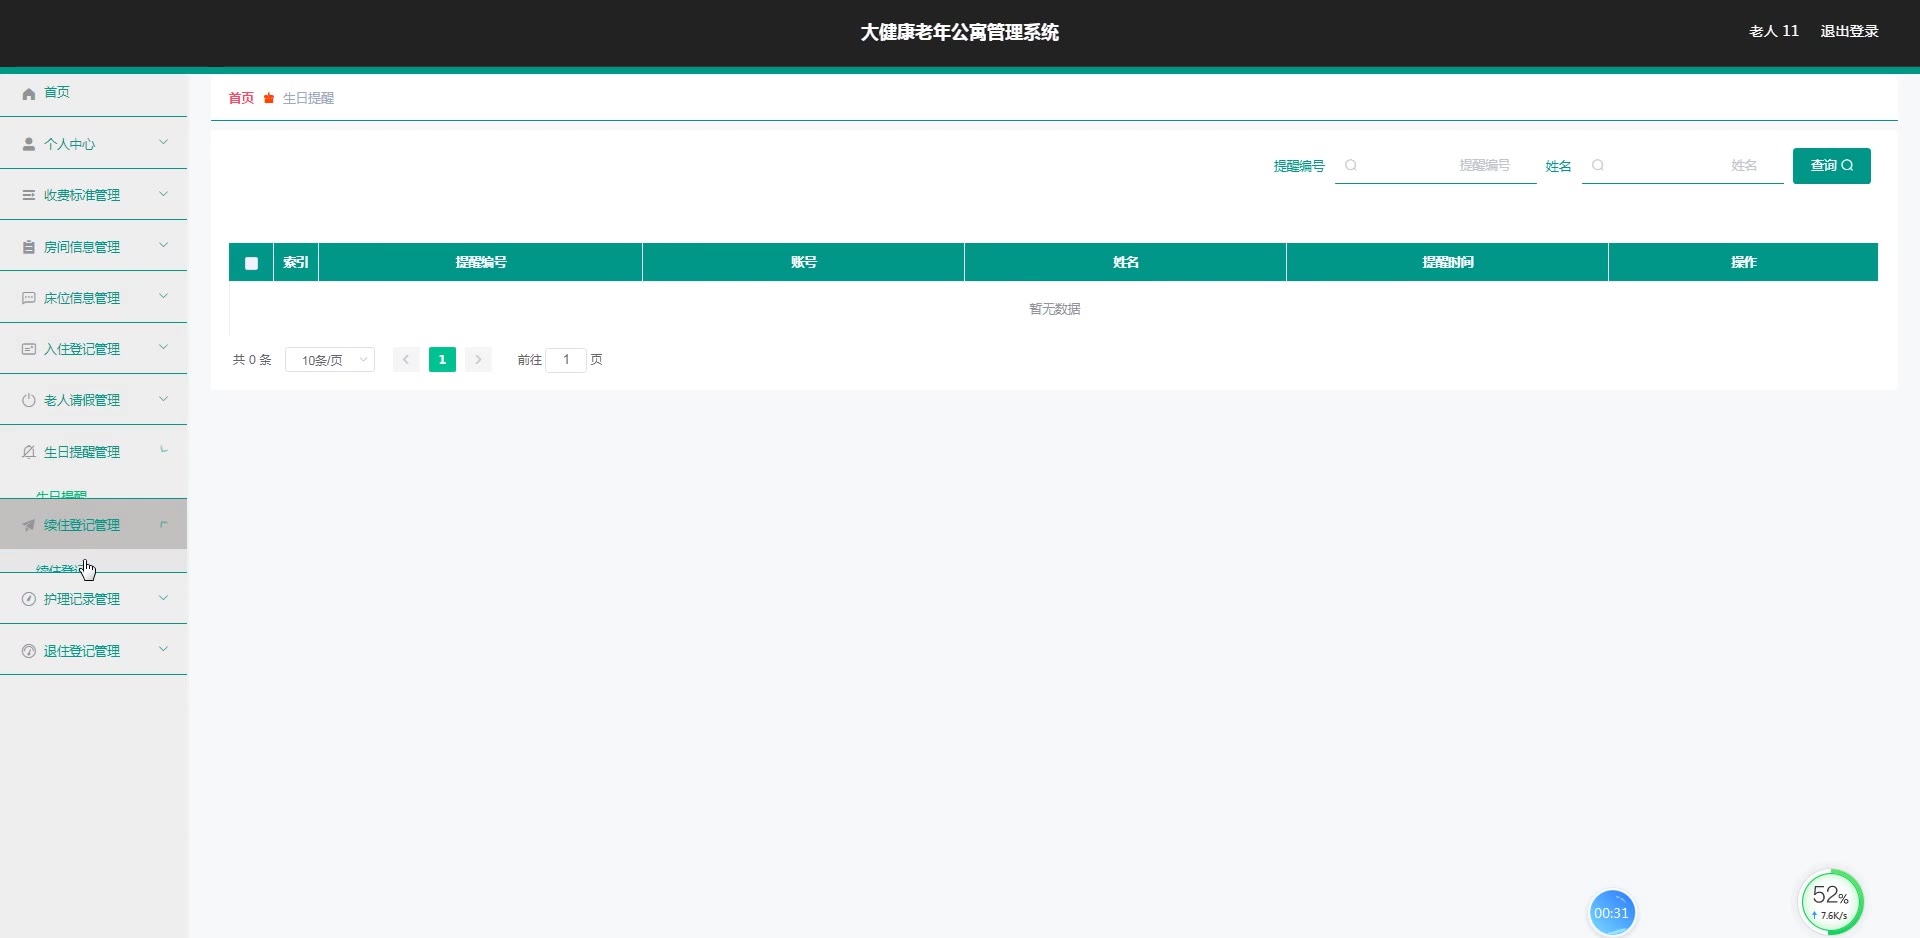This screenshot has height=938, width=1920.
Task: Click the person icon beside 个人中心
Action: click(29, 144)
